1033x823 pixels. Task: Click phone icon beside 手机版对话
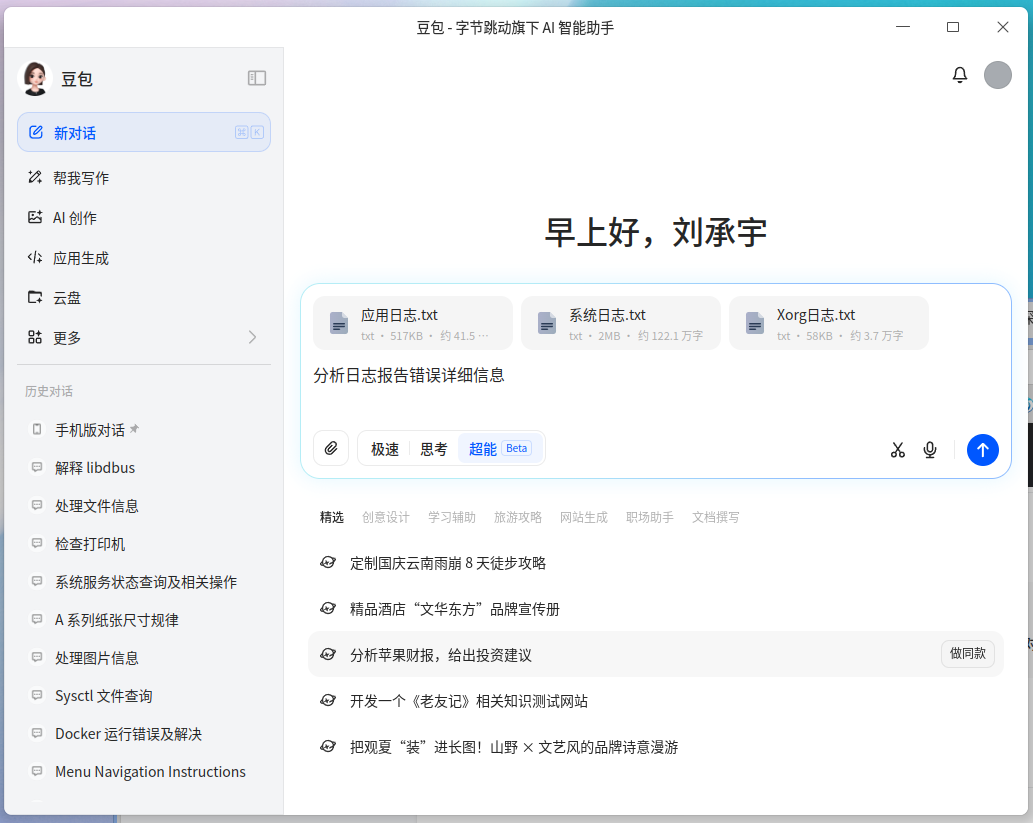tap(37, 430)
